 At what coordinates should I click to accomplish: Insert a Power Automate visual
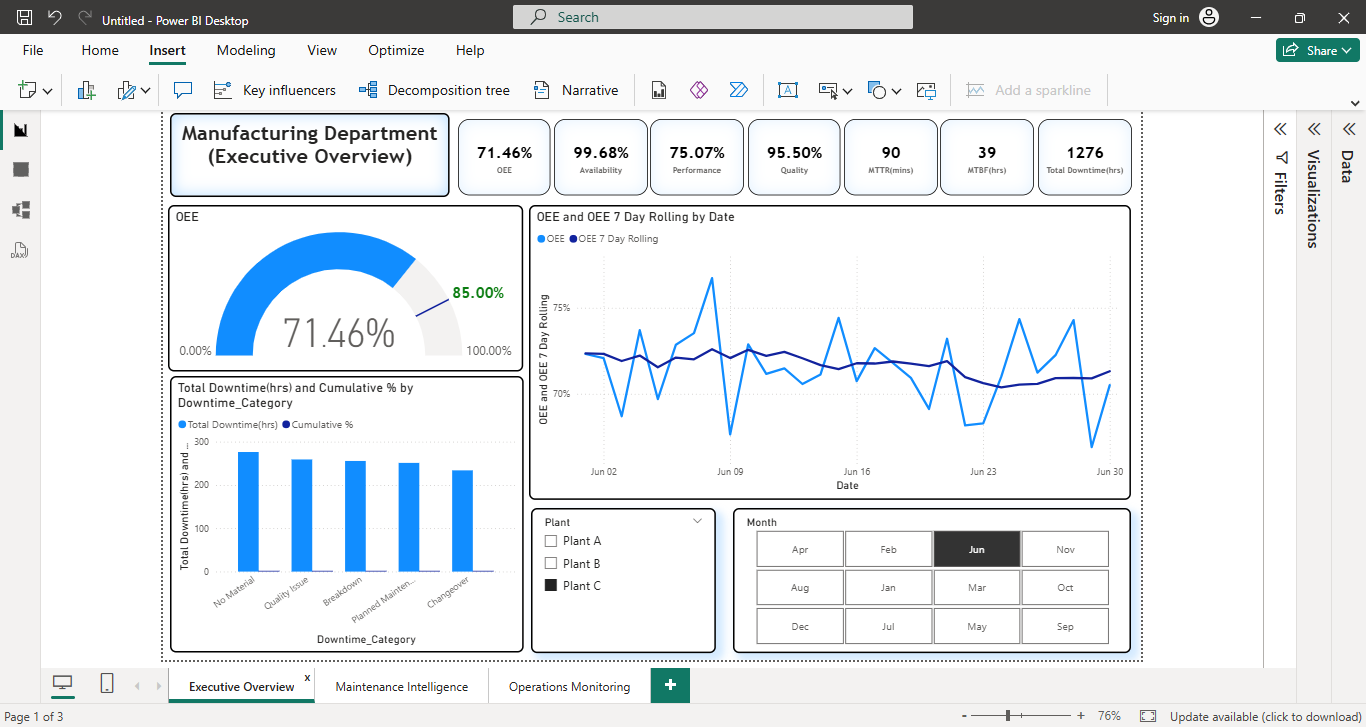(x=739, y=90)
